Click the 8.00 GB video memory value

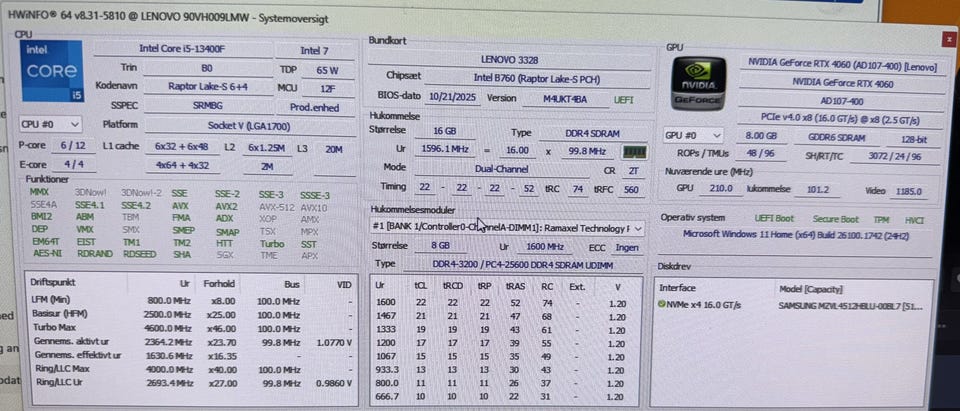761,136
